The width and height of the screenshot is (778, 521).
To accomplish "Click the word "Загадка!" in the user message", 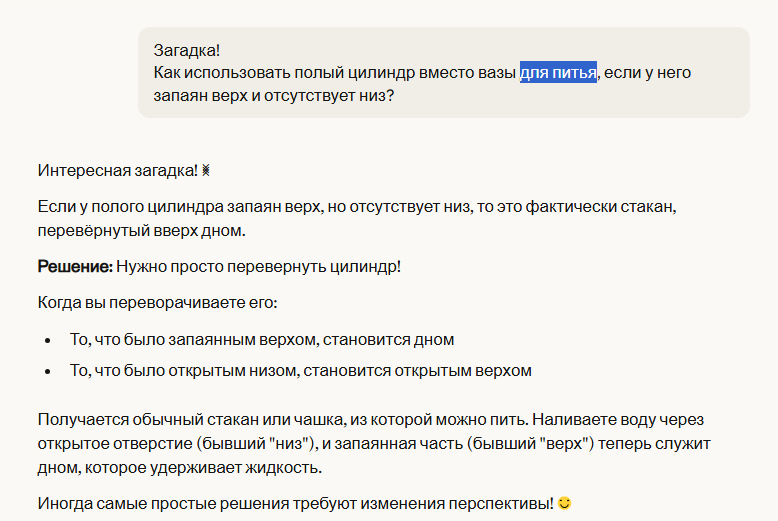I will [187, 50].
